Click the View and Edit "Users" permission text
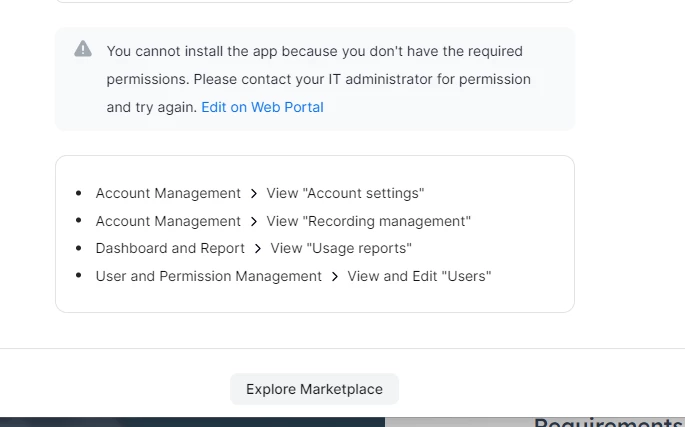The image size is (685, 427). [419, 276]
